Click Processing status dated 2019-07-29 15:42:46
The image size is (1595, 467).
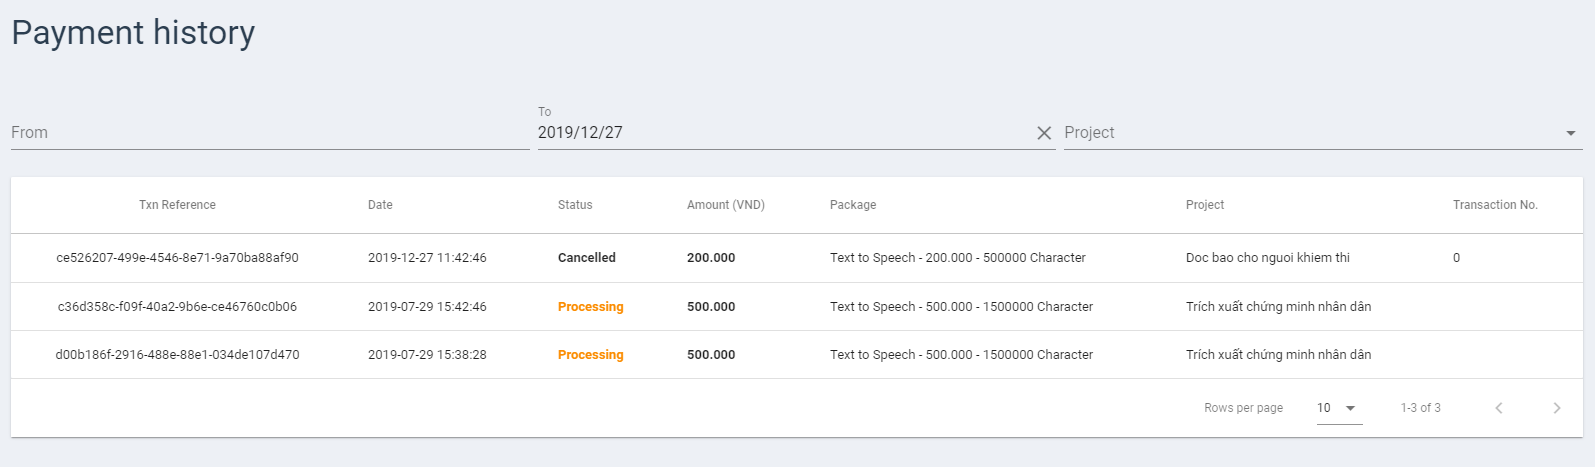tap(591, 307)
